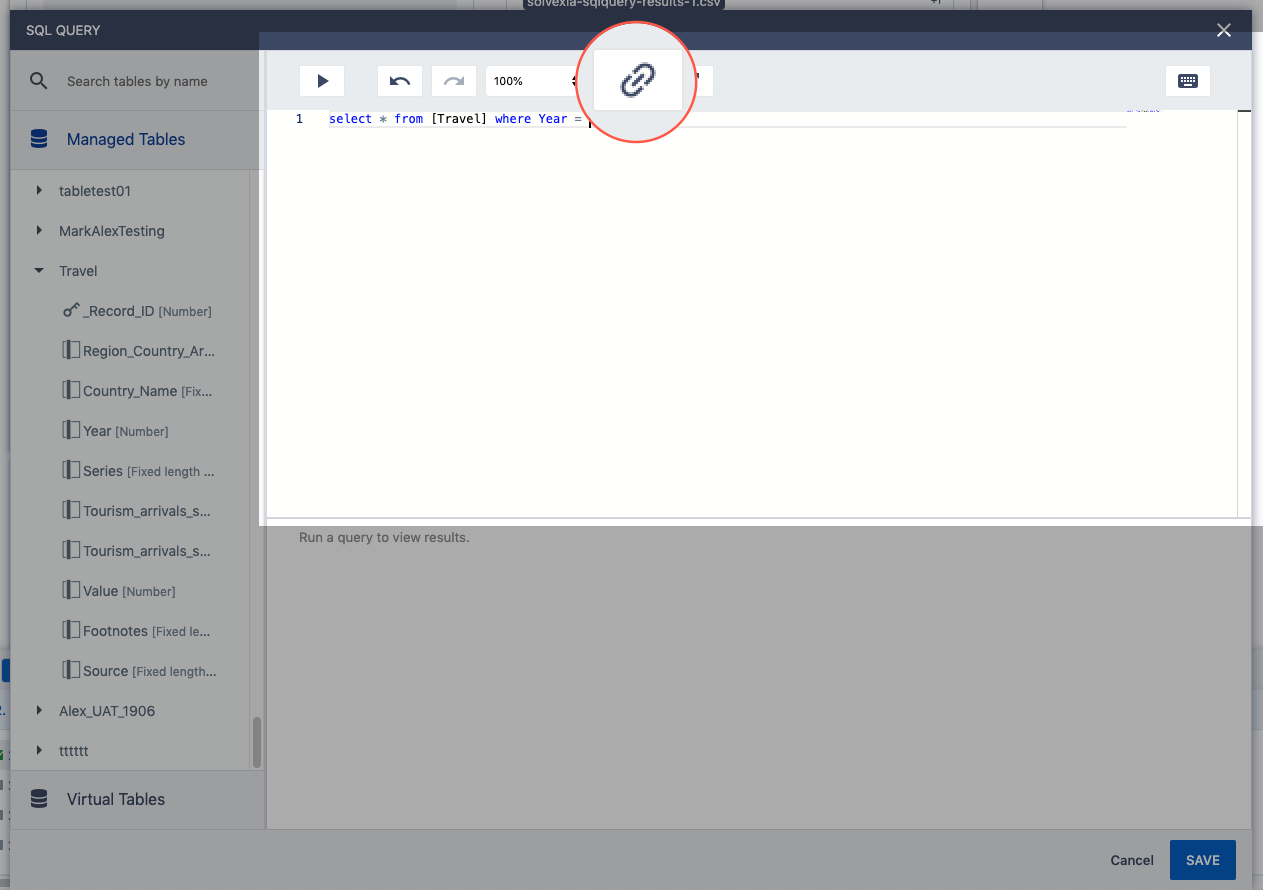This screenshot has height=890, width=1263.
Task: Click the redo arrow icon
Action: [x=454, y=81]
